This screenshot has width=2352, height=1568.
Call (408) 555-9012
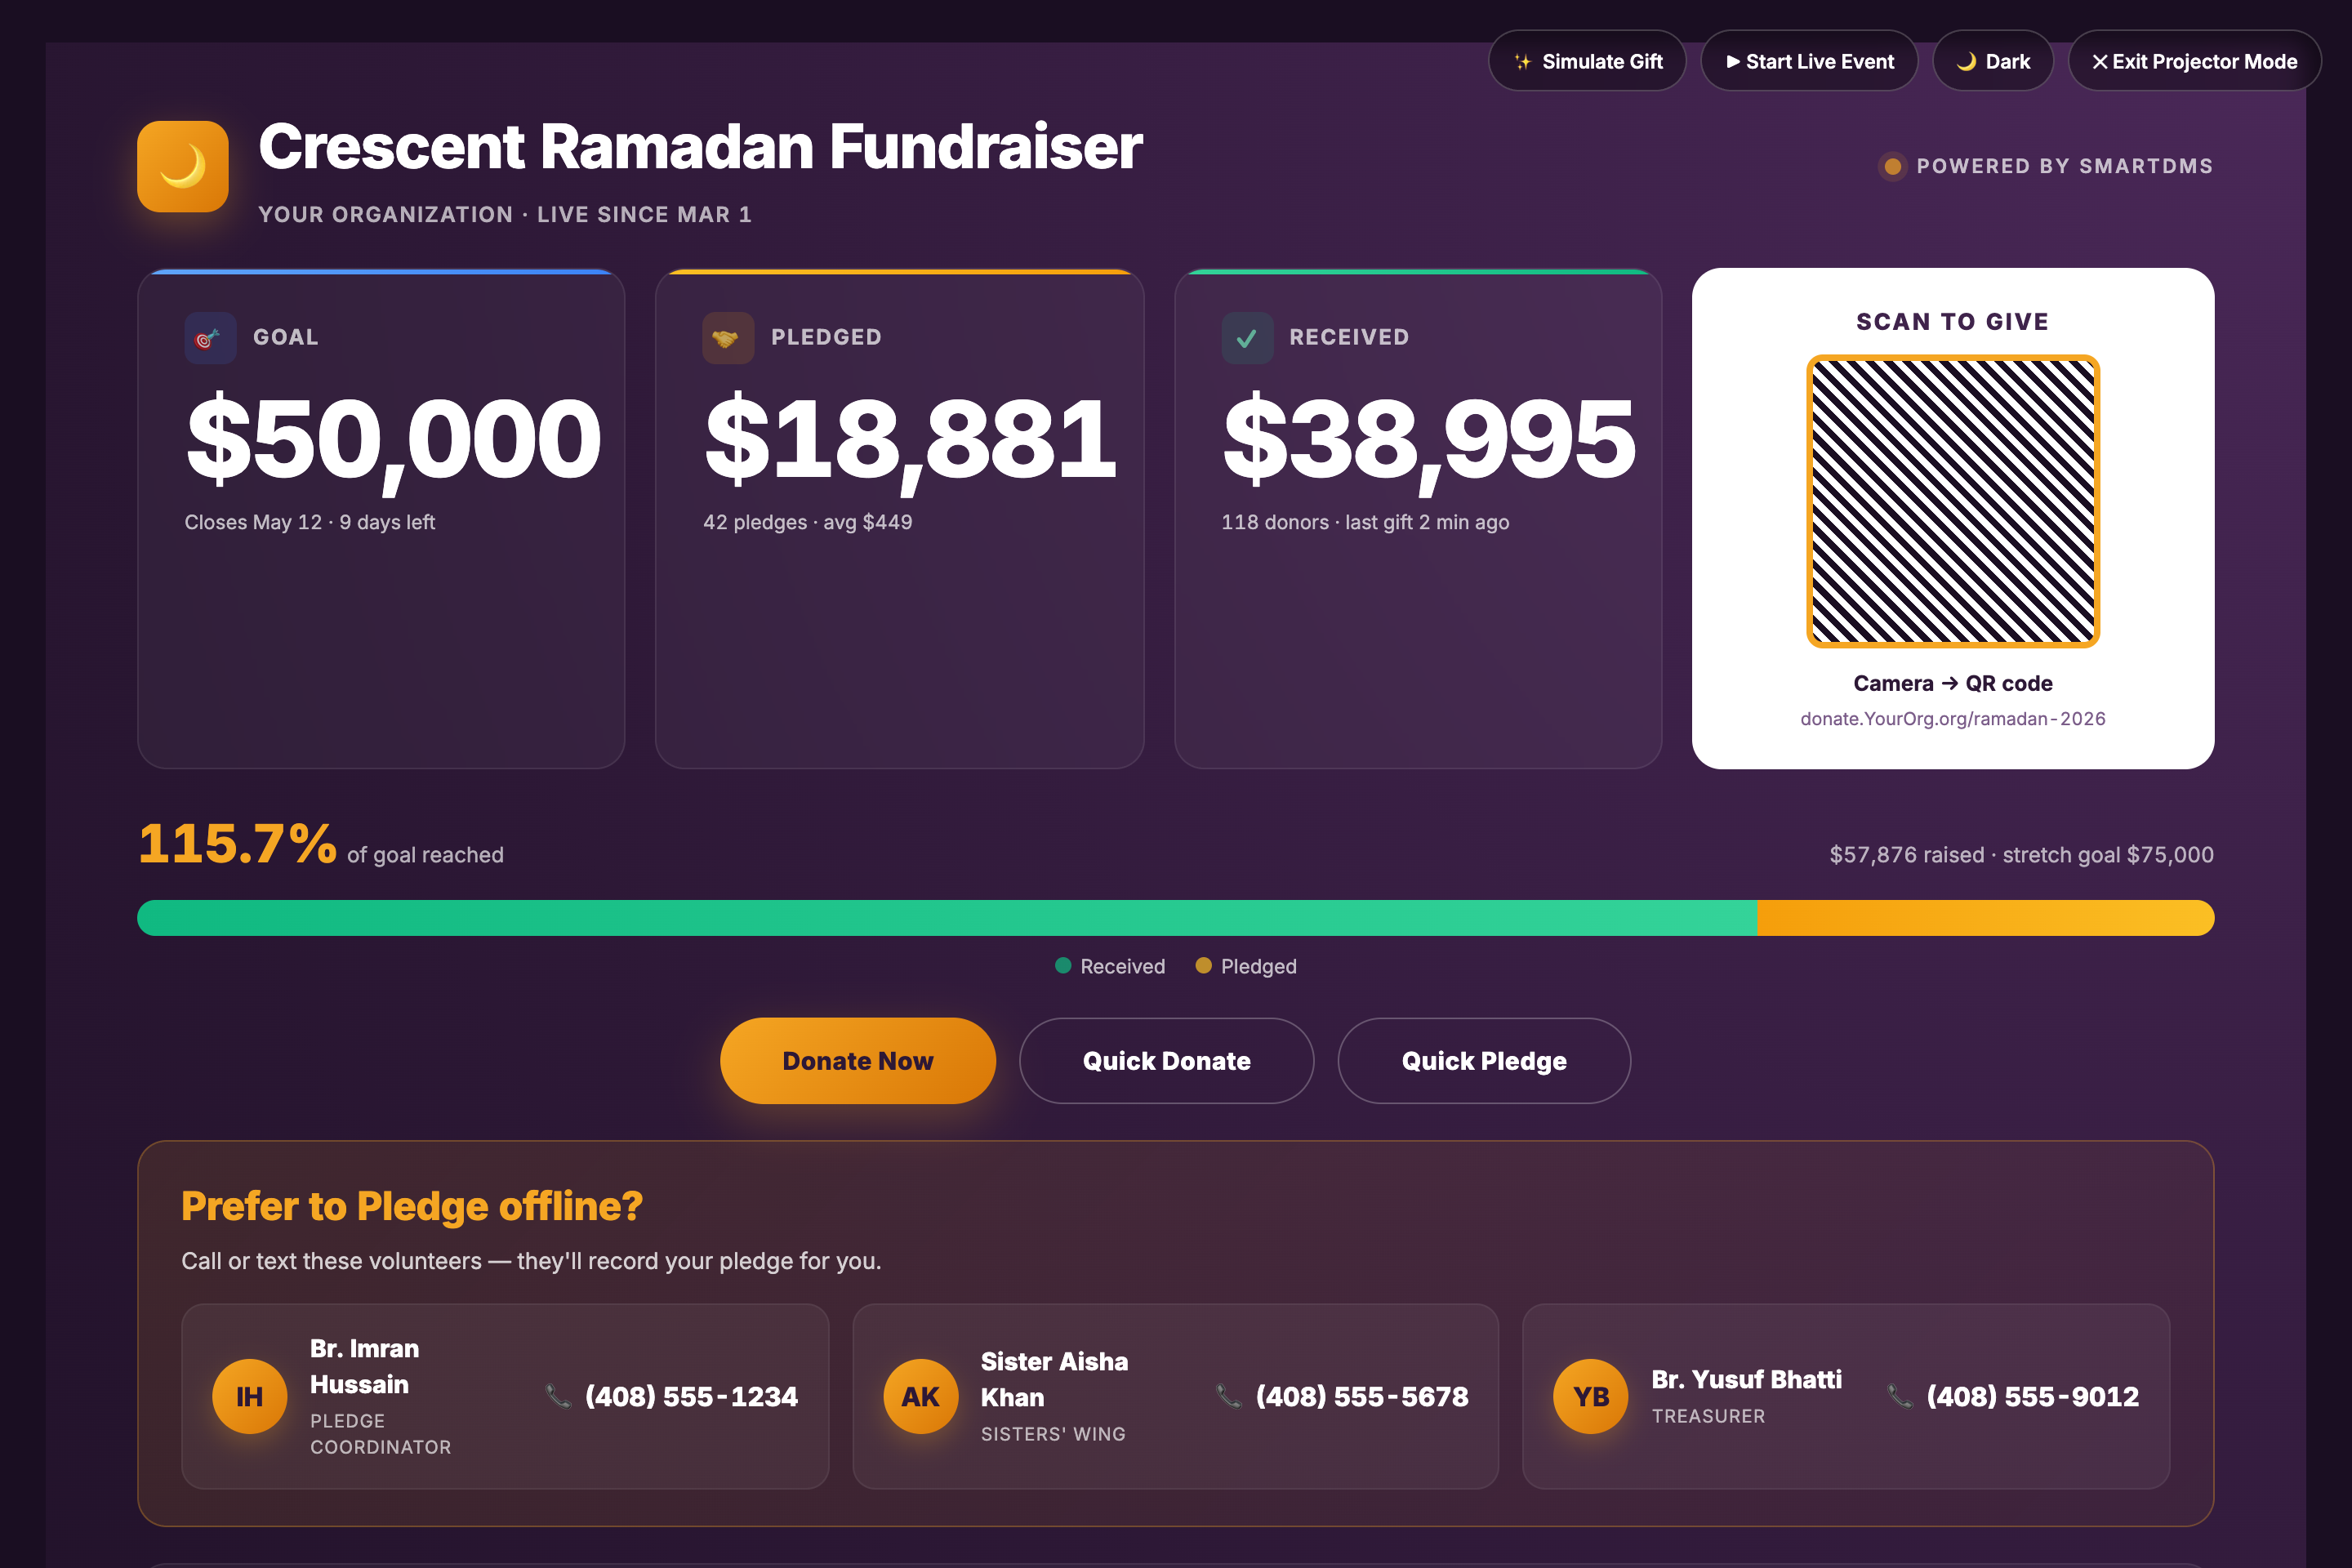(2033, 1397)
